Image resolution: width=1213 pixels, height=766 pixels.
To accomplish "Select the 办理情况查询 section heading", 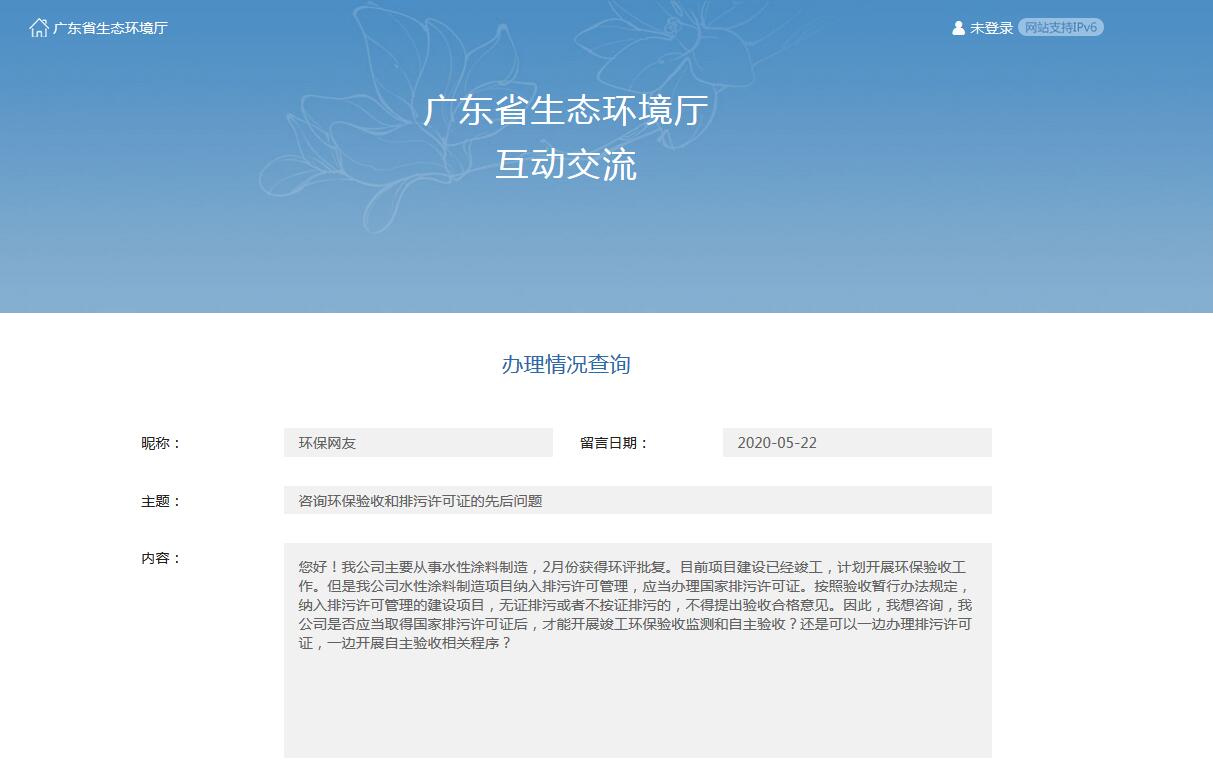I will 565,365.
